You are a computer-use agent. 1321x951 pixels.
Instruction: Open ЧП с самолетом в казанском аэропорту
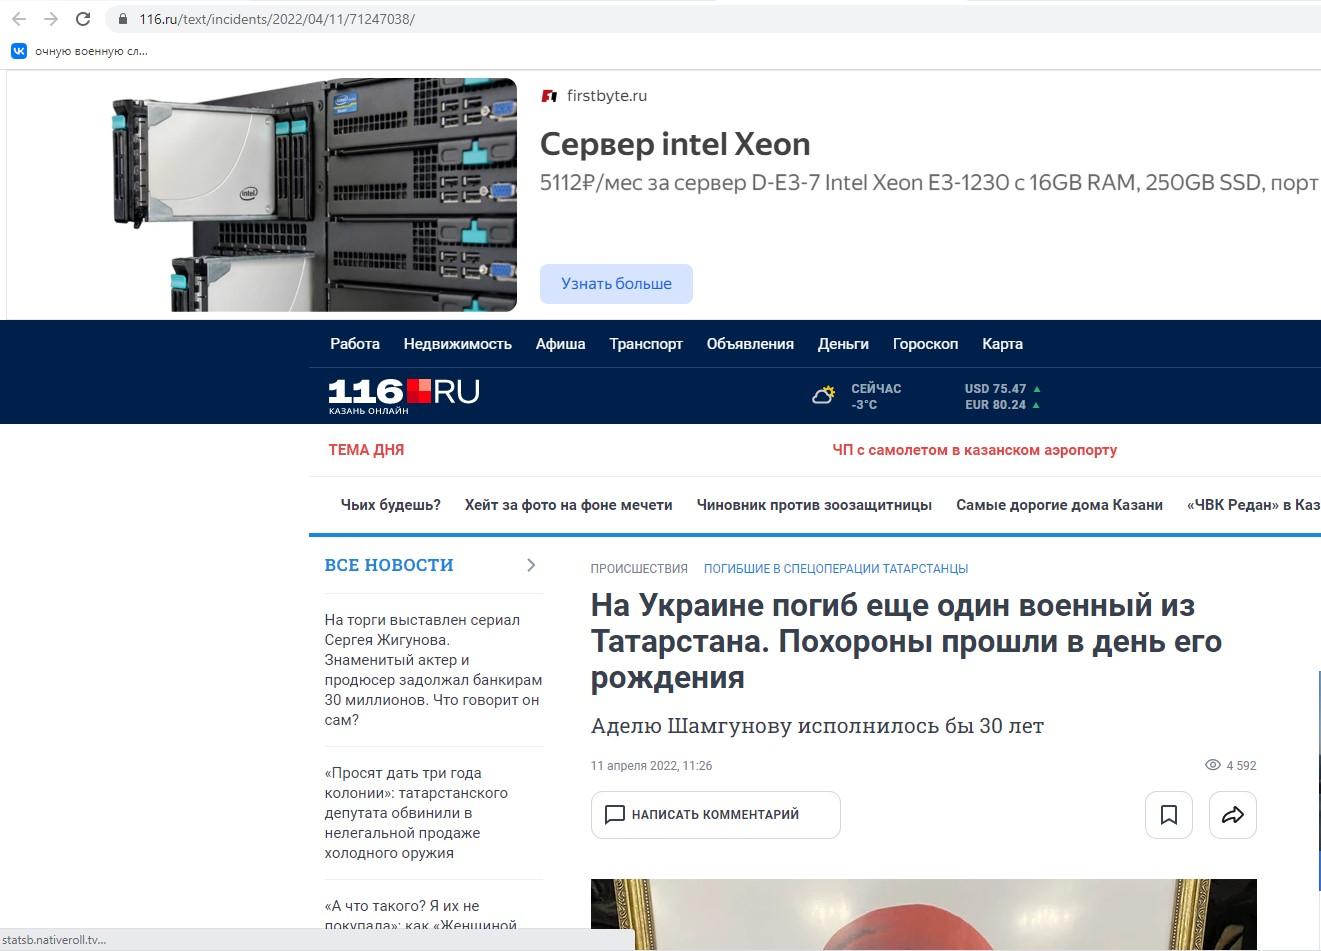click(975, 450)
